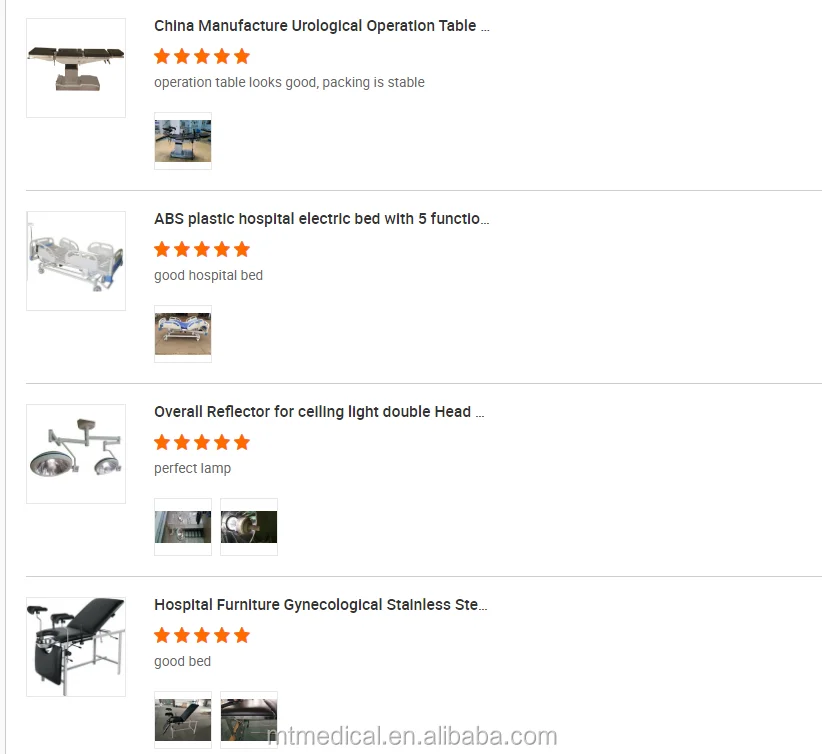
Task: Click the 'good hospital bed' review text
Action: (x=209, y=275)
